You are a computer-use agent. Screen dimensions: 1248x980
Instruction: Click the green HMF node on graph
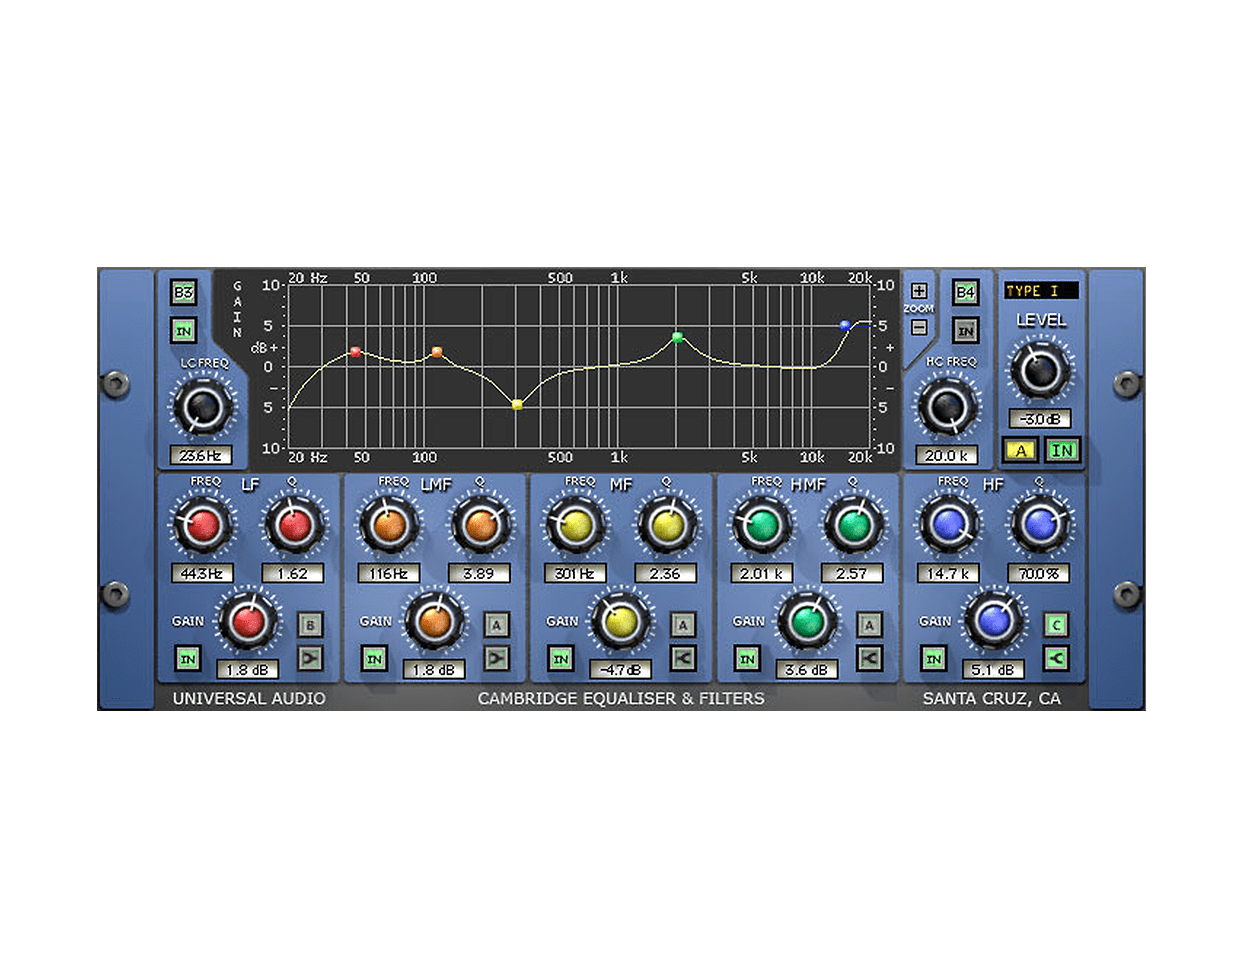(x=677, y=338)
